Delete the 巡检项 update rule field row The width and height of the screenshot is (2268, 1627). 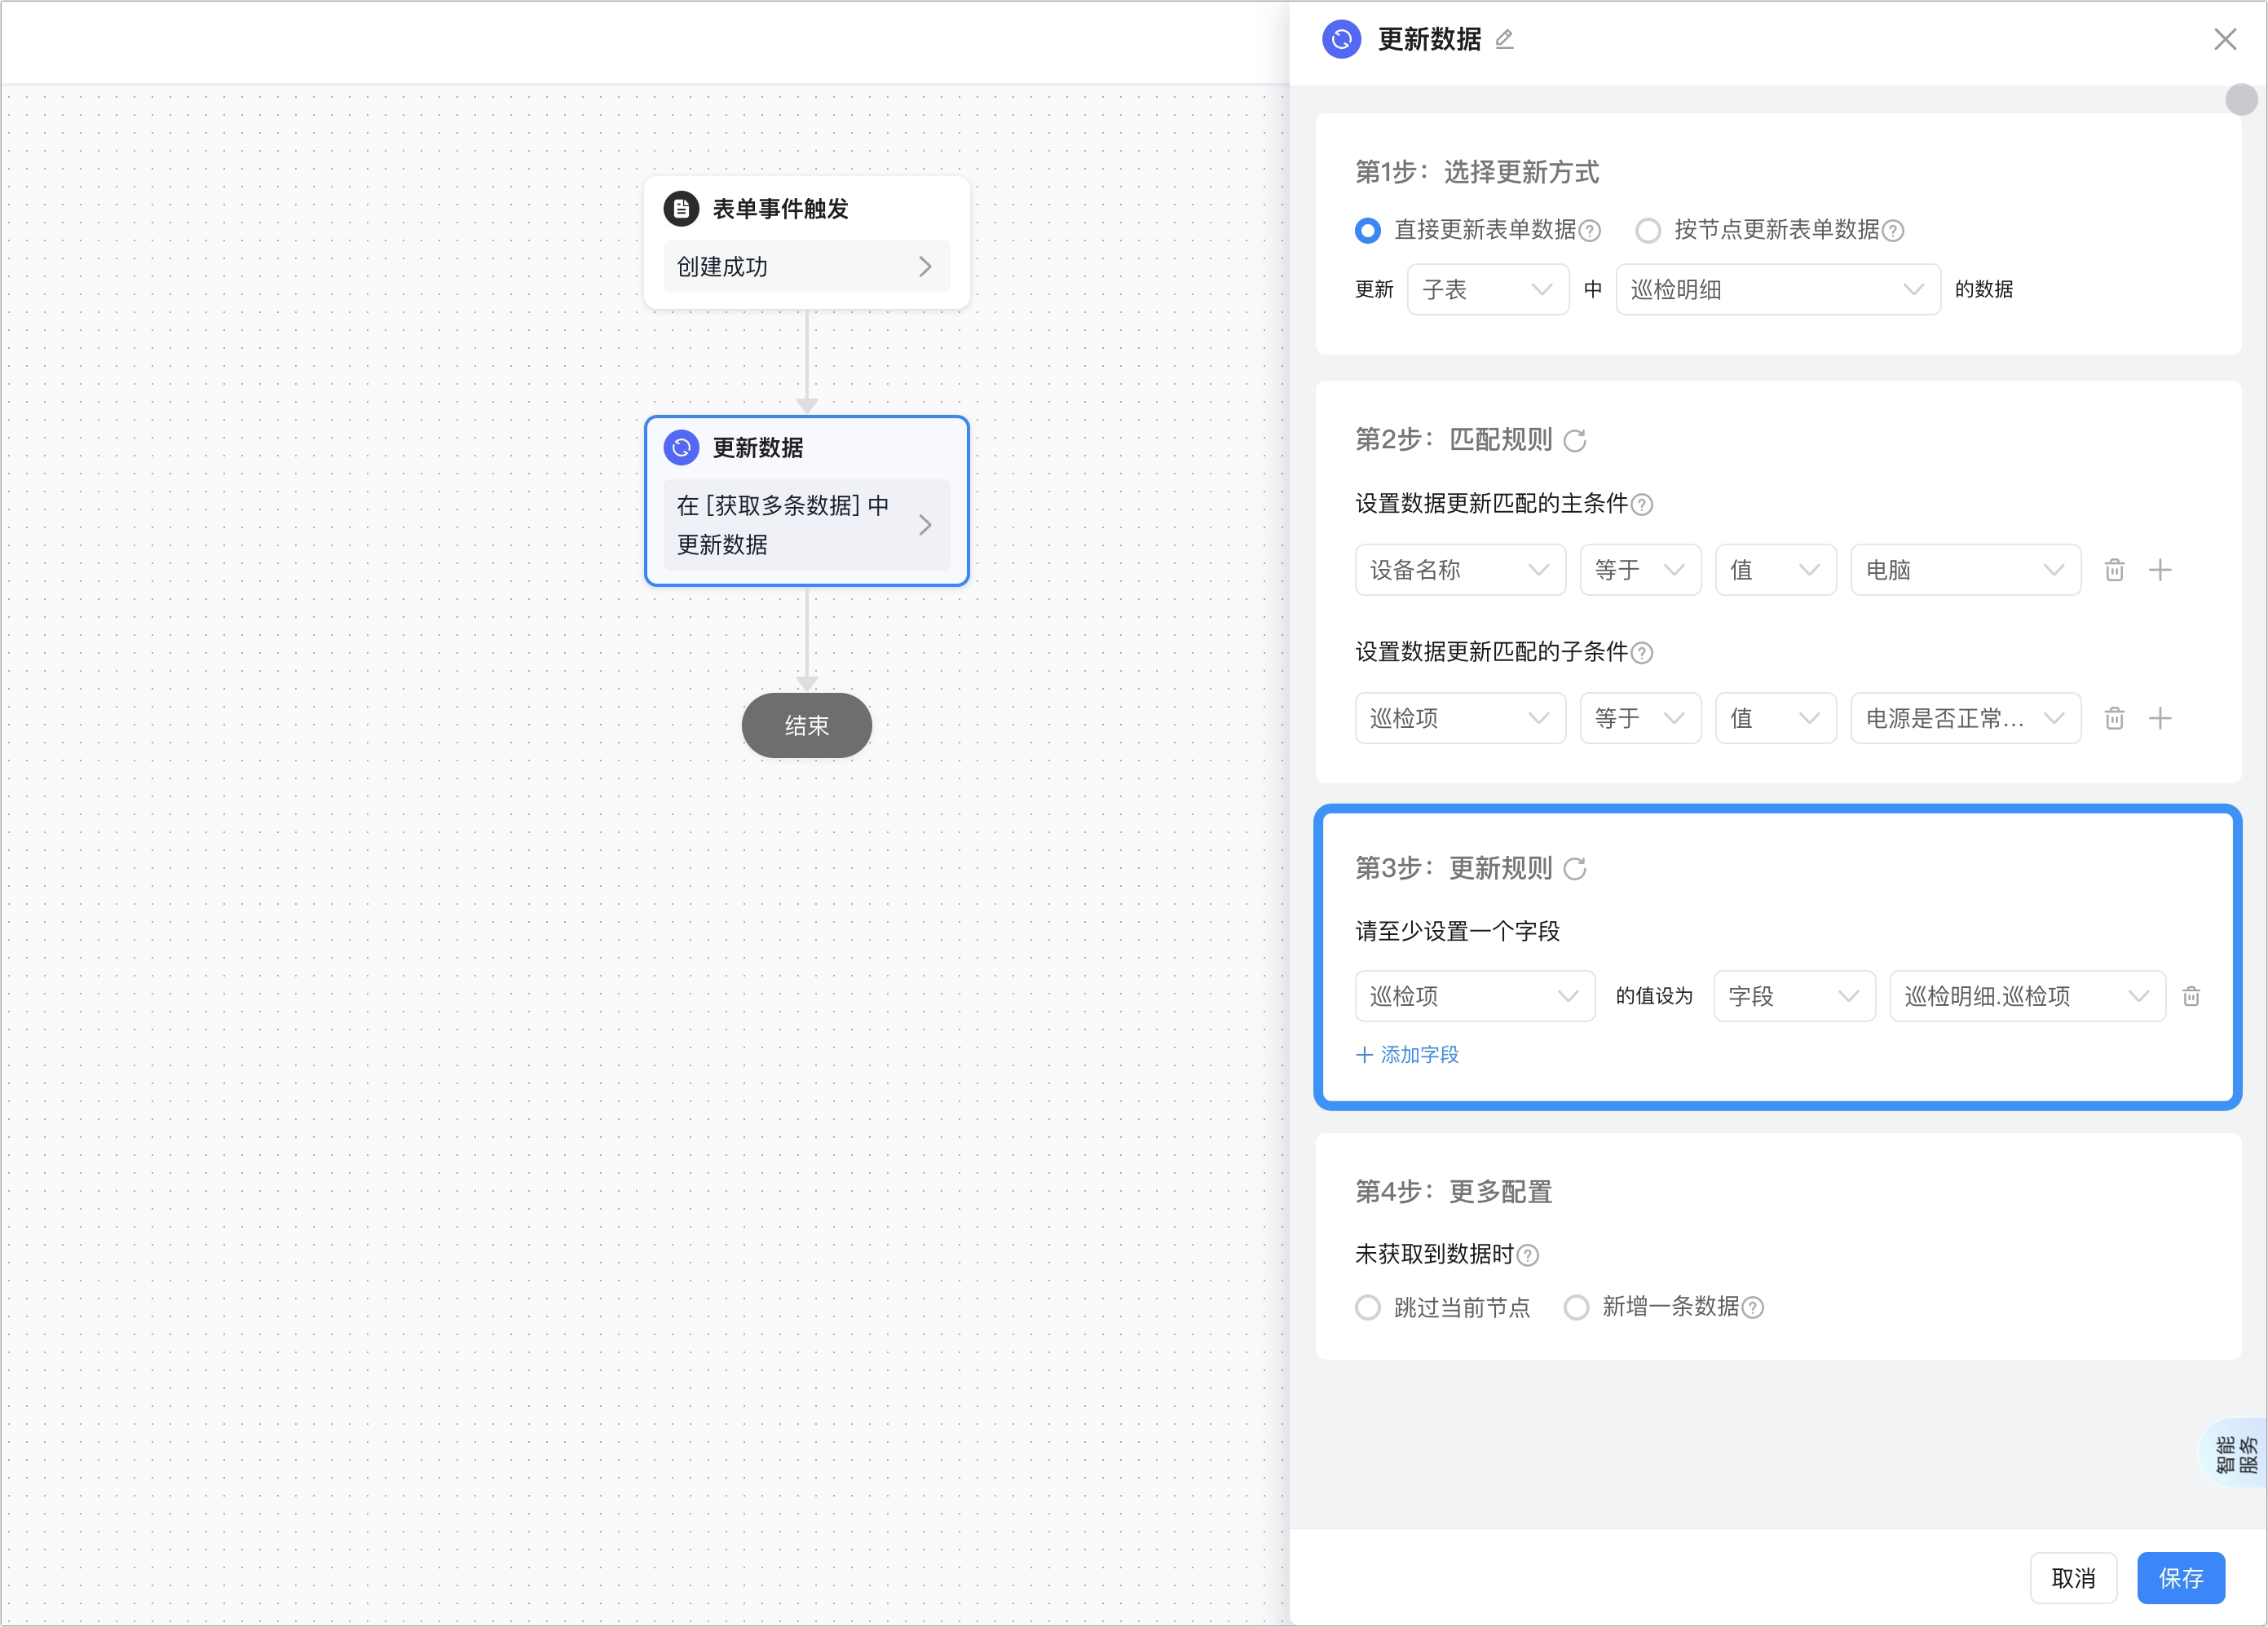2191,996
